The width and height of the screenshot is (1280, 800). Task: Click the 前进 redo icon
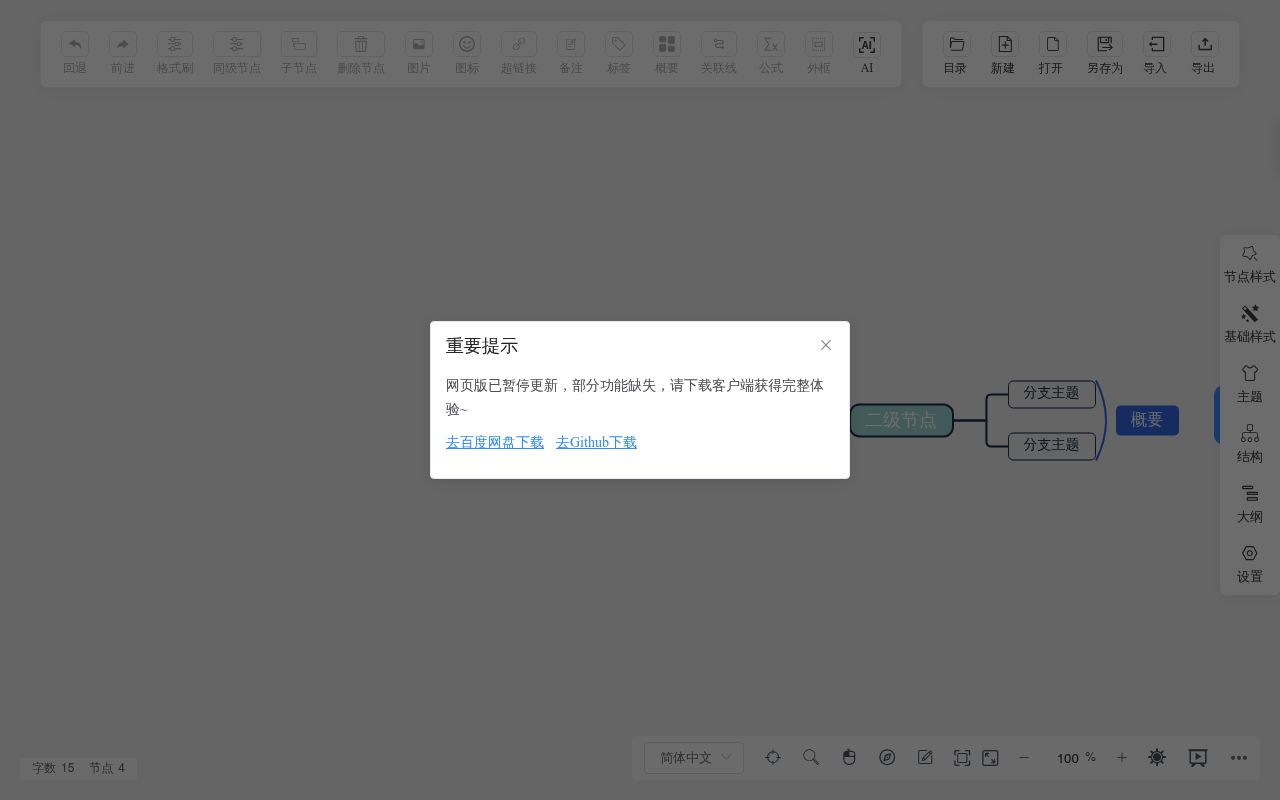(123, 44)
